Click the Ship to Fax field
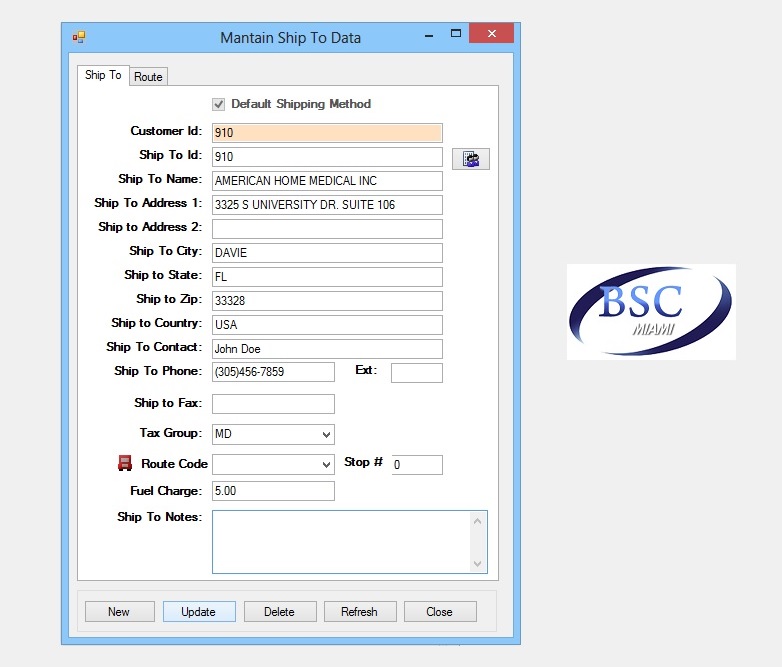 [273, 404]
